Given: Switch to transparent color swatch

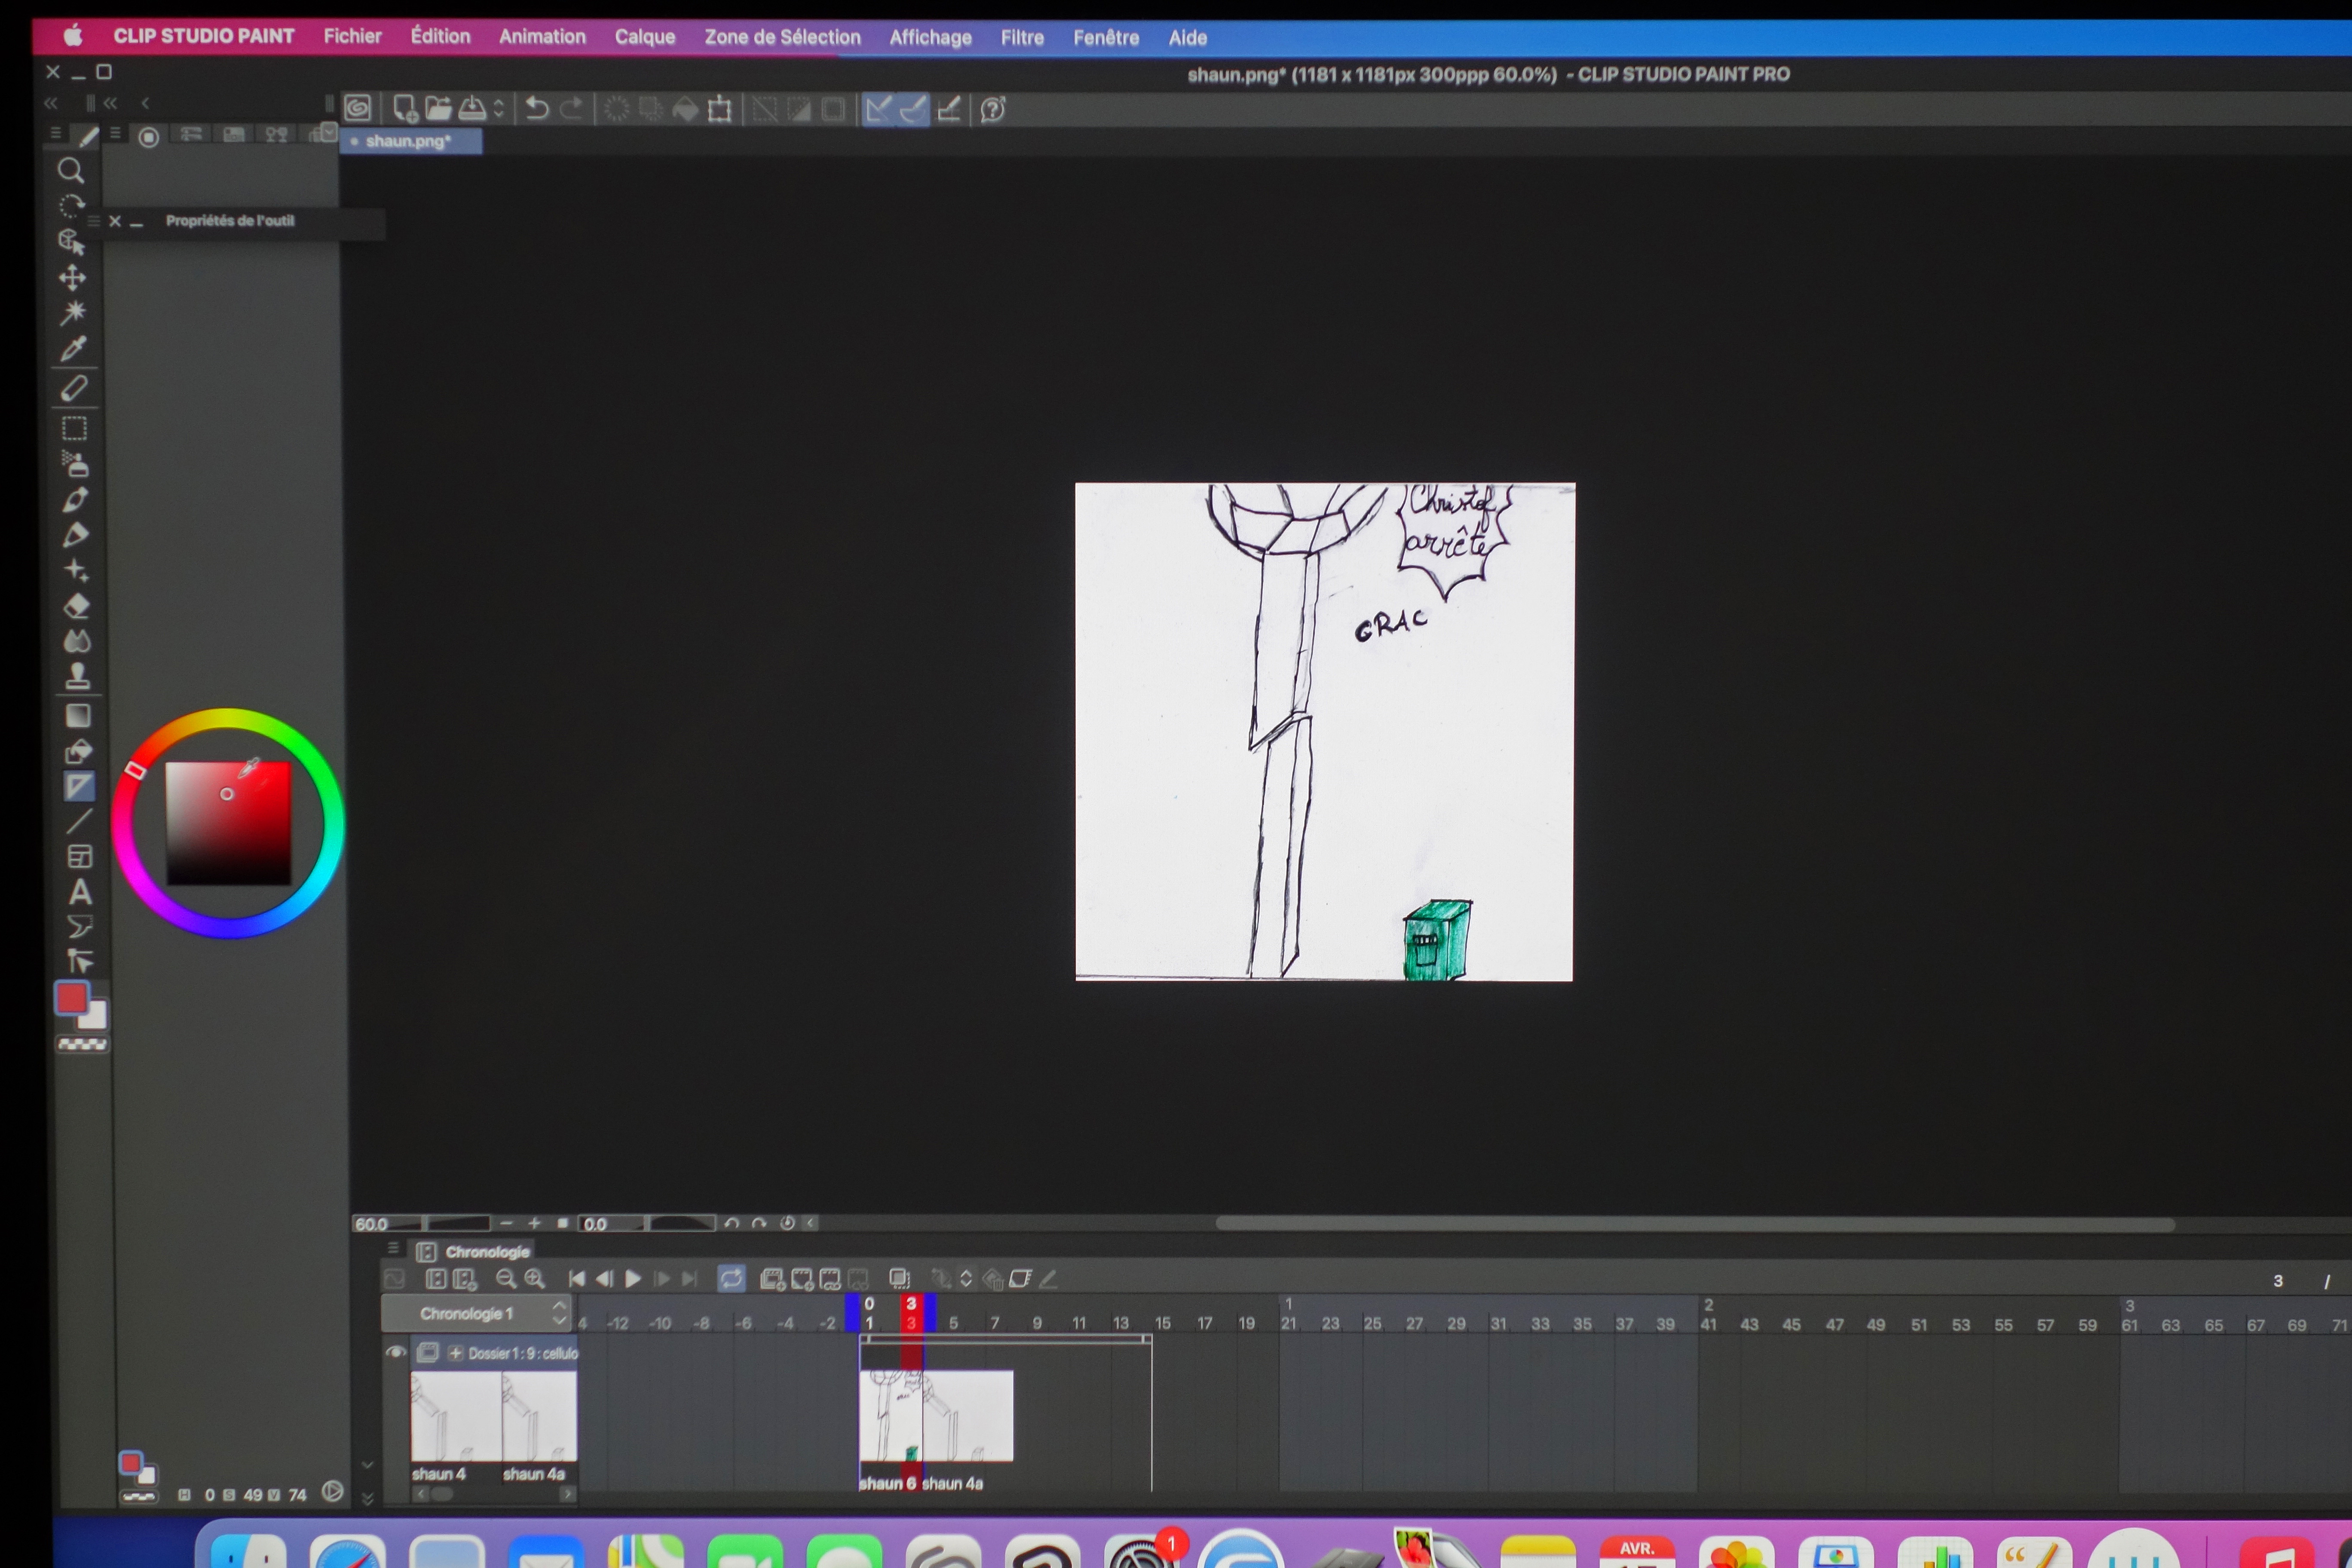Looking at the screenshot, I should point(82,1045).
